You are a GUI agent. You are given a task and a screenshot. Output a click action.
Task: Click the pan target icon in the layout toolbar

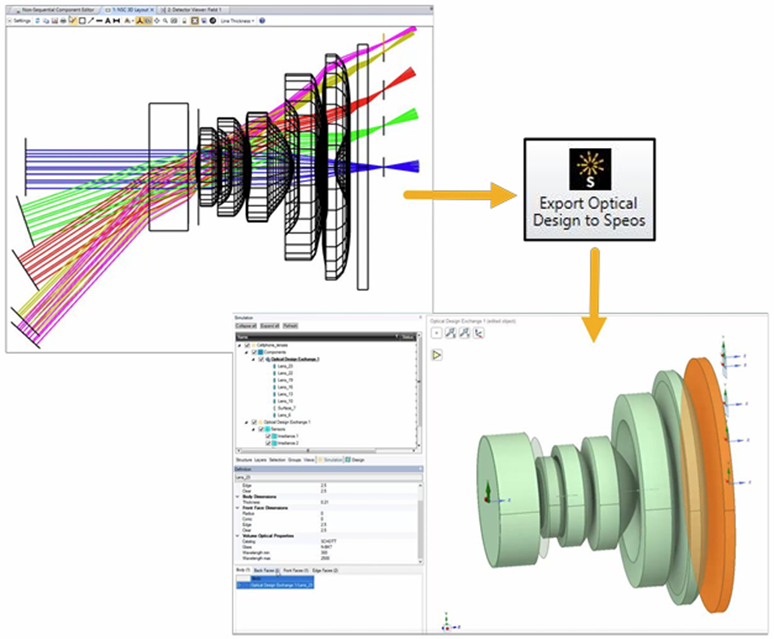(156, 21)
